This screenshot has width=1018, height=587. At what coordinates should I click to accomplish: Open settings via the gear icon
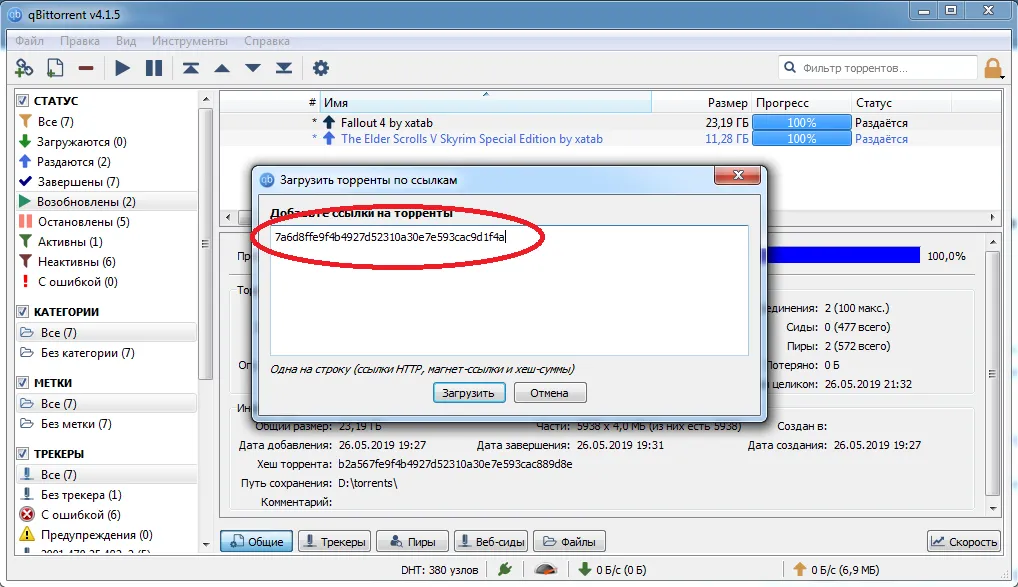click(321, 68)
